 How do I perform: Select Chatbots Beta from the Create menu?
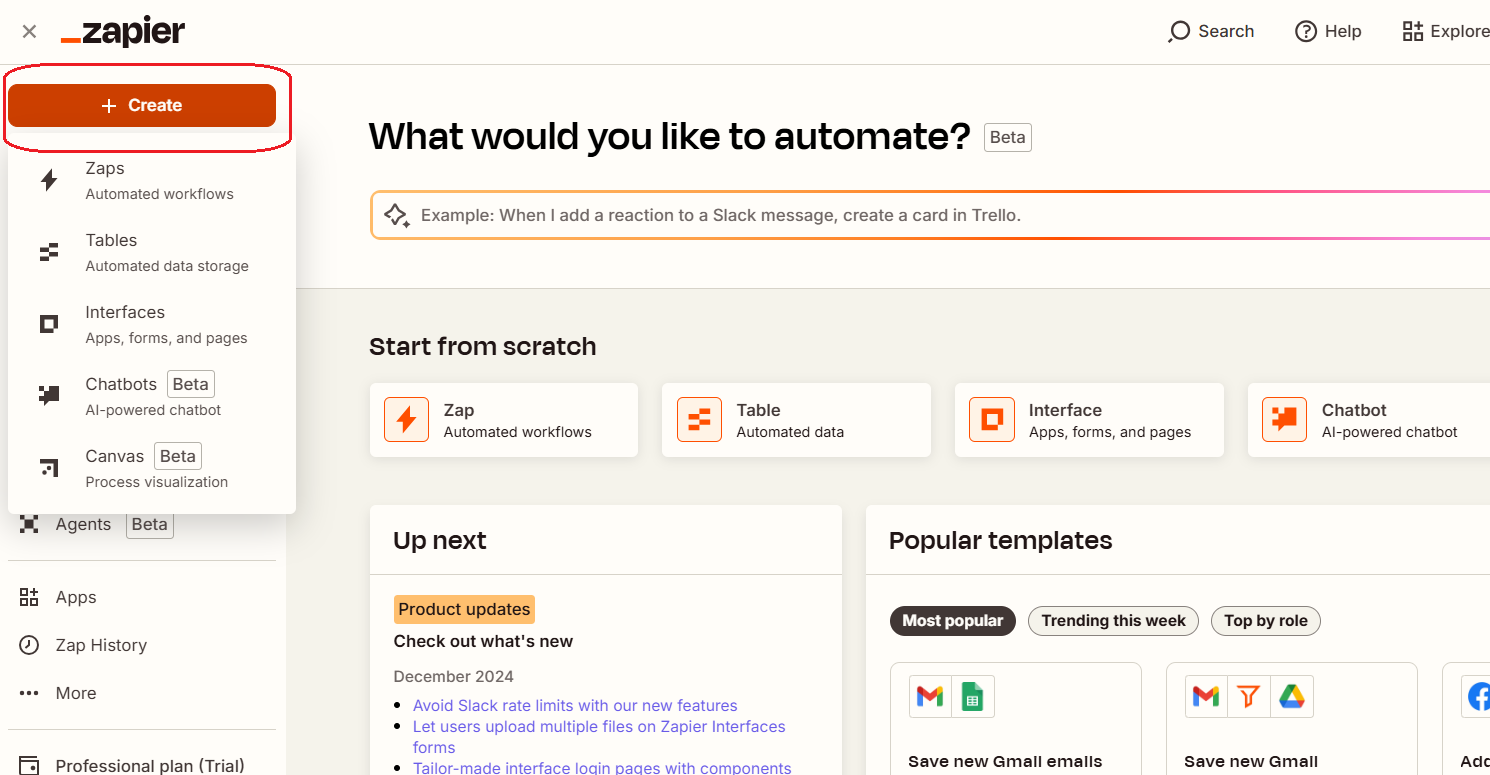[152, 396]
